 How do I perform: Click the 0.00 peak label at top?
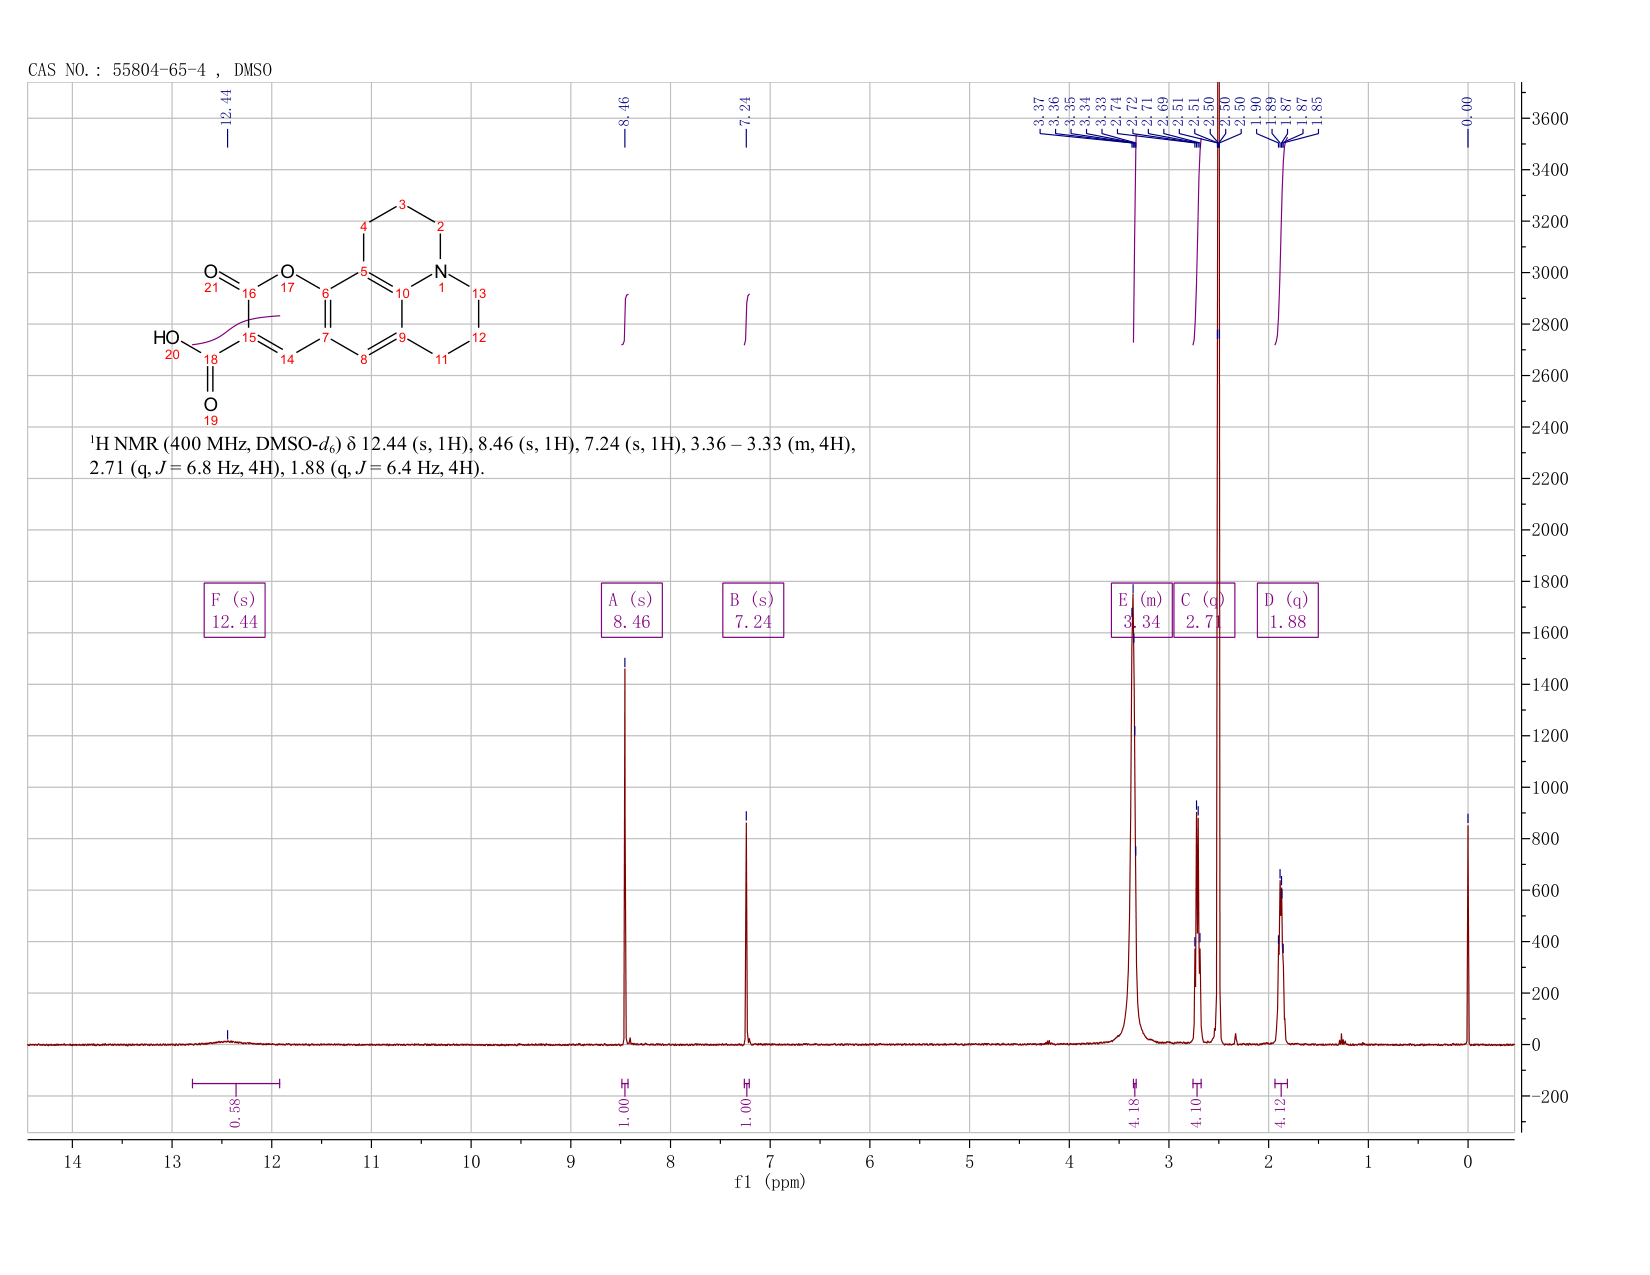1467,110
